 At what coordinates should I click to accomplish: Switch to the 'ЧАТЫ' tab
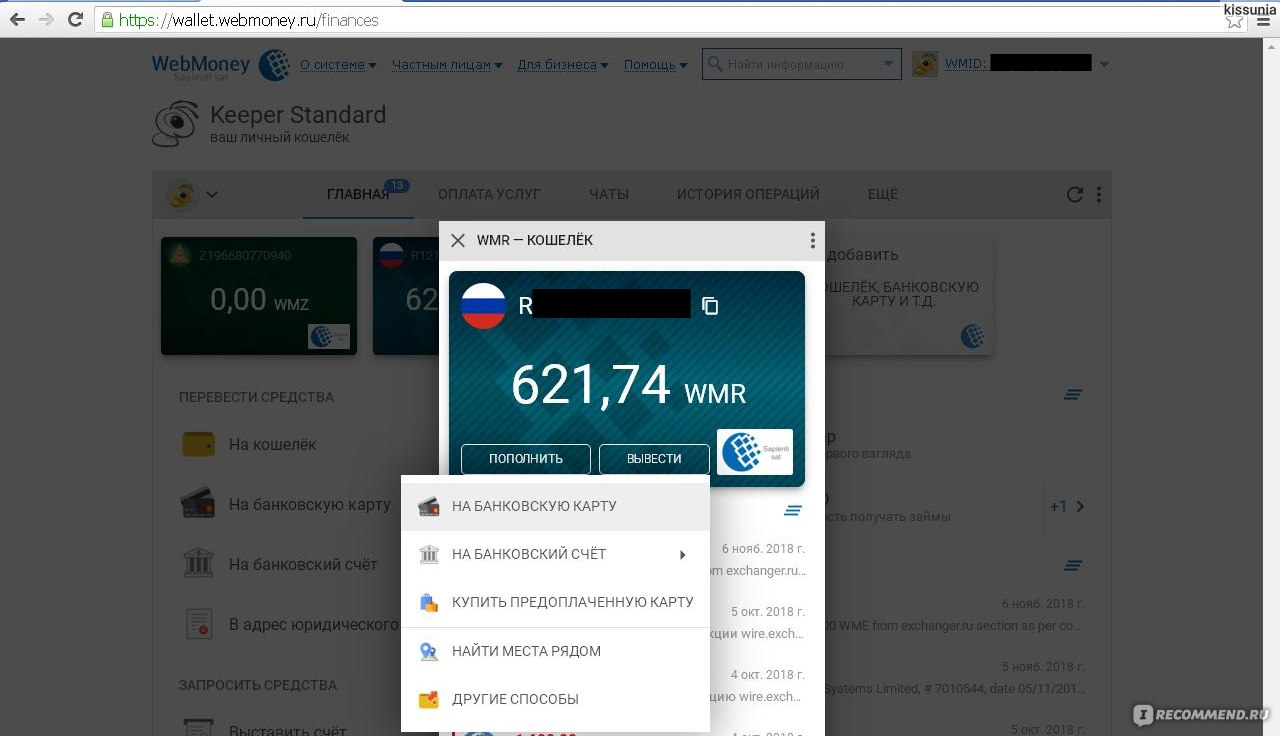(x=609, y=194)
